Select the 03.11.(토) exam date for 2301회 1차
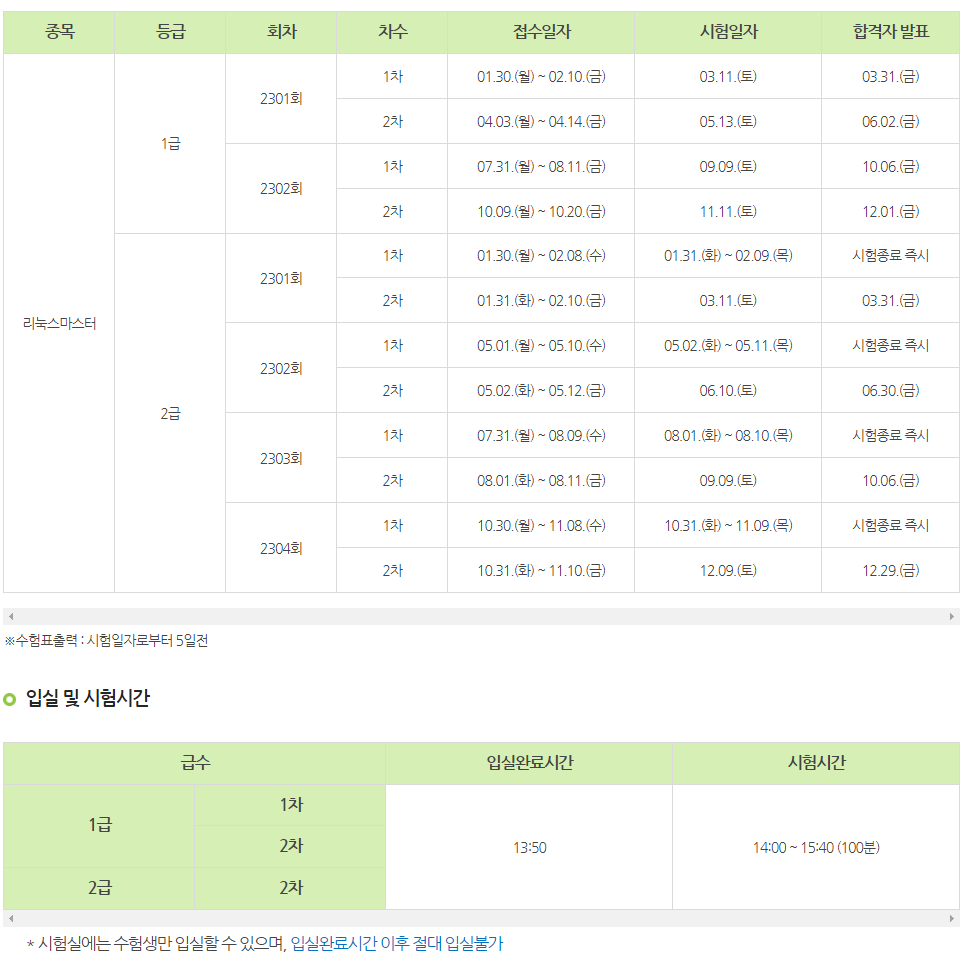967x957 pixels. (727, 75)
